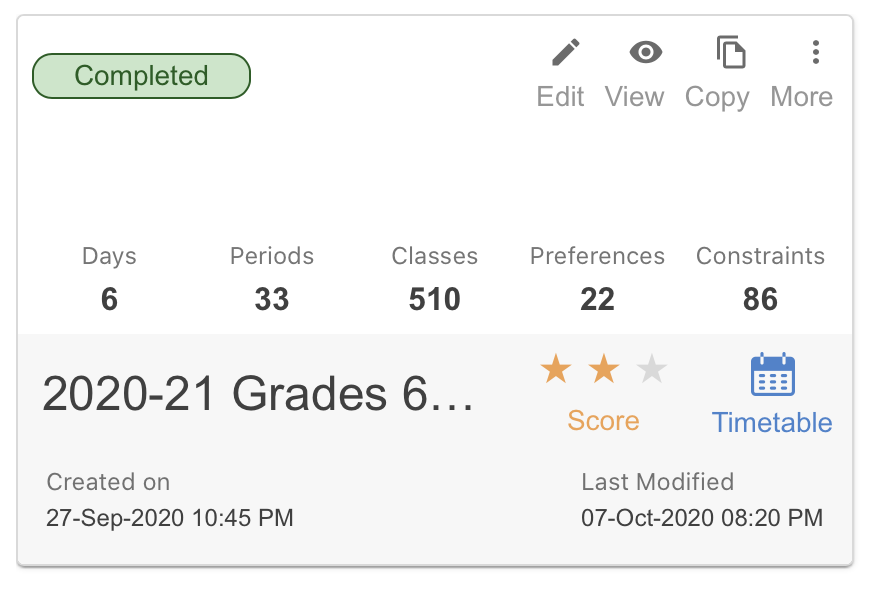Click the Timetable text link
This screenshot has height=590, width=874.
point(772,422)
